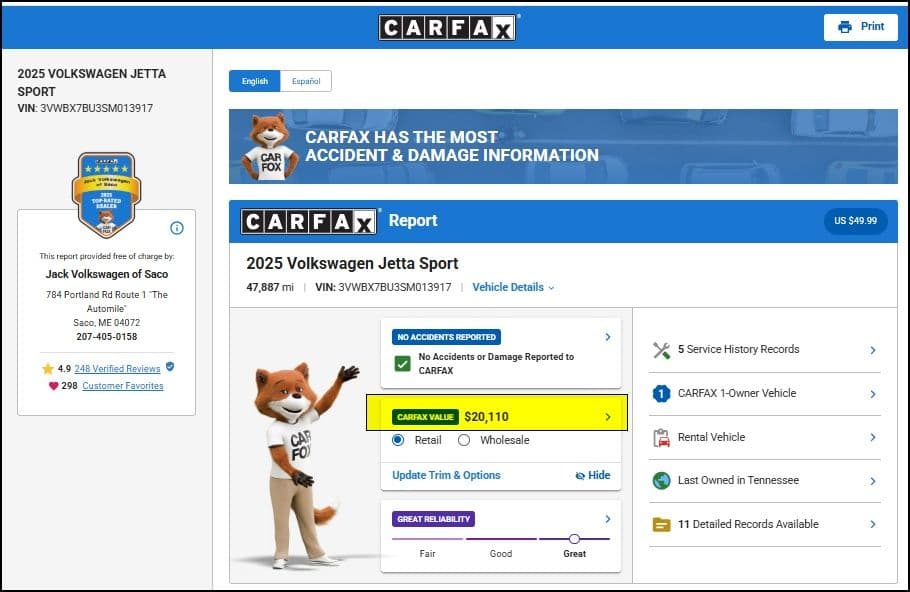Image resolution: width=910 pixels, height=592 pixels.
Task: Expand Rental Vehicle row arrow
Action: (873, 437)
